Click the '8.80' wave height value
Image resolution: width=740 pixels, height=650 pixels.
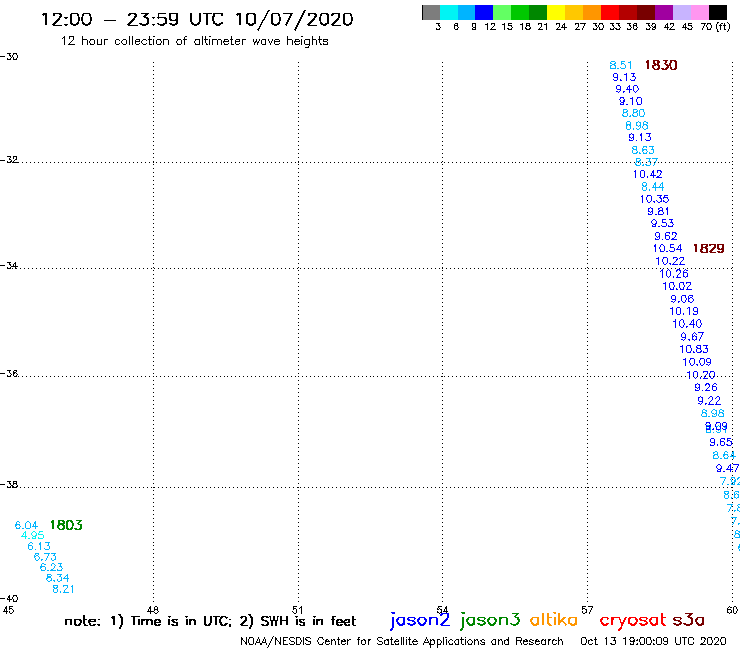[x=633, y=113]
